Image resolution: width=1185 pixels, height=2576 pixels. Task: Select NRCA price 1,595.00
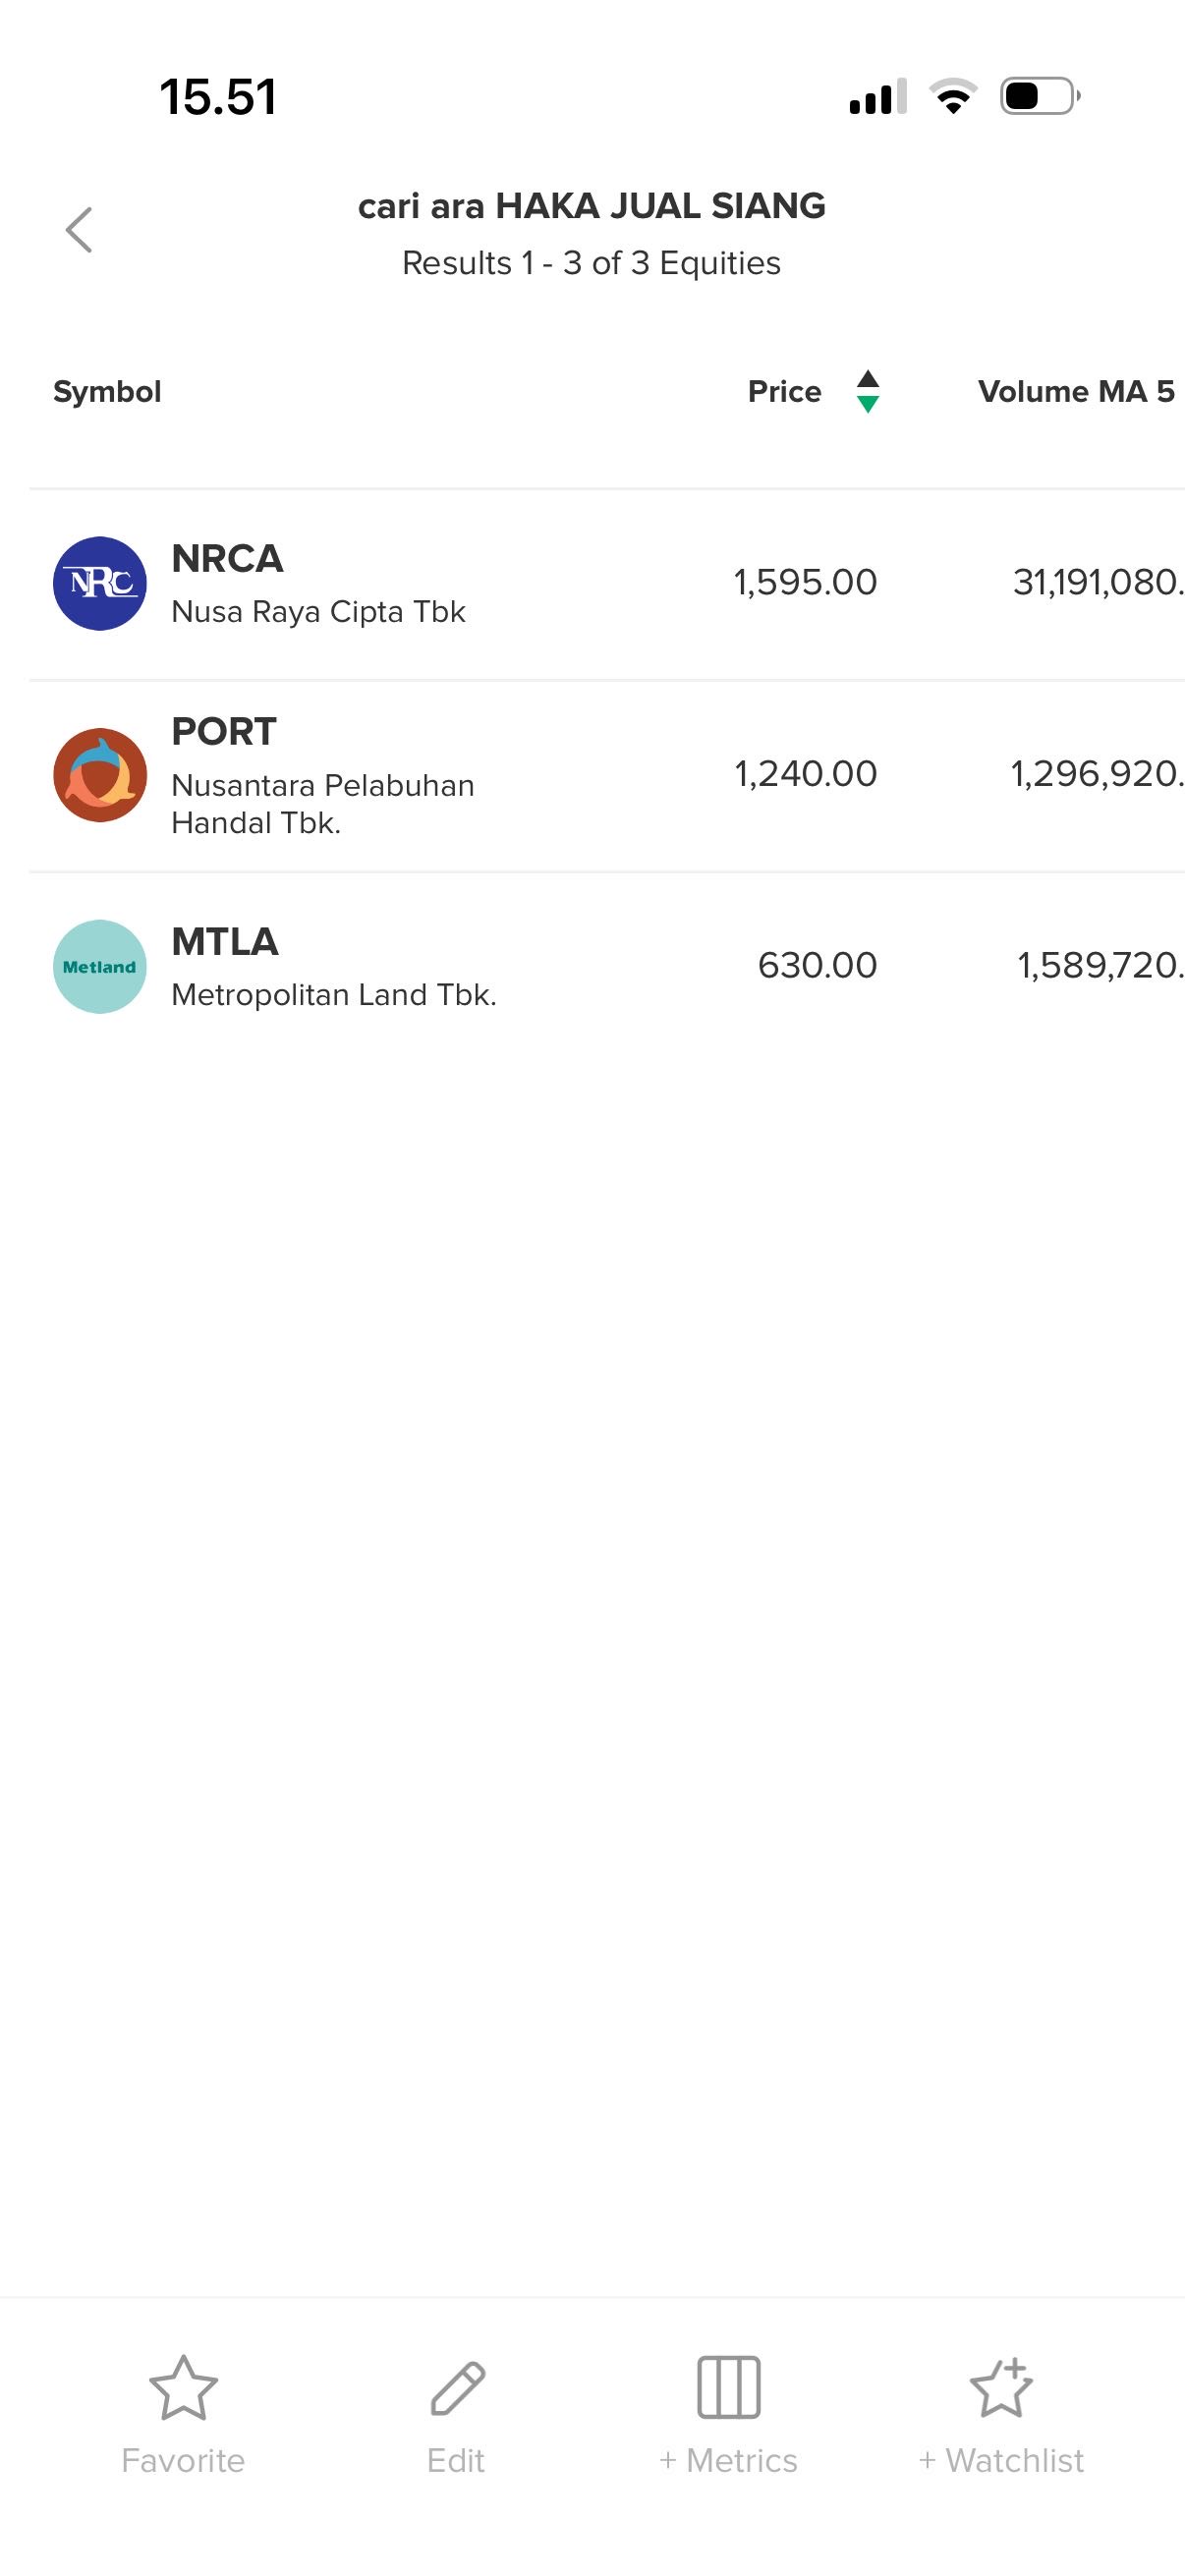click(x=805, y=582)
